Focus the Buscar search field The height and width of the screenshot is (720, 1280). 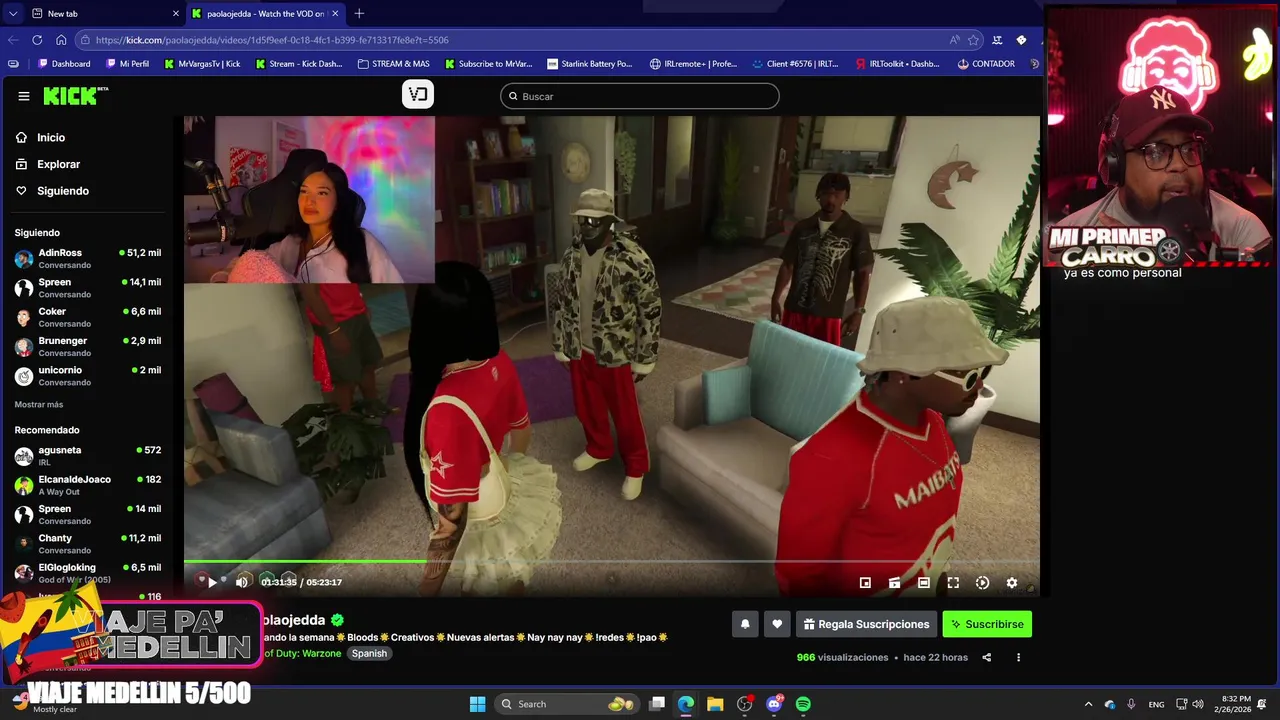click(640, 96)
